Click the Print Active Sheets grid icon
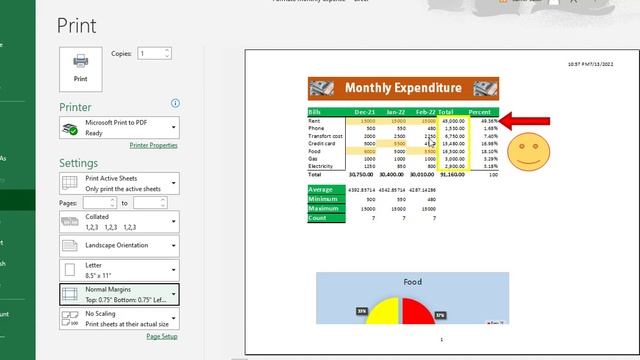The height and width of the screenshot is (360, 640). [x=70, y=183]
